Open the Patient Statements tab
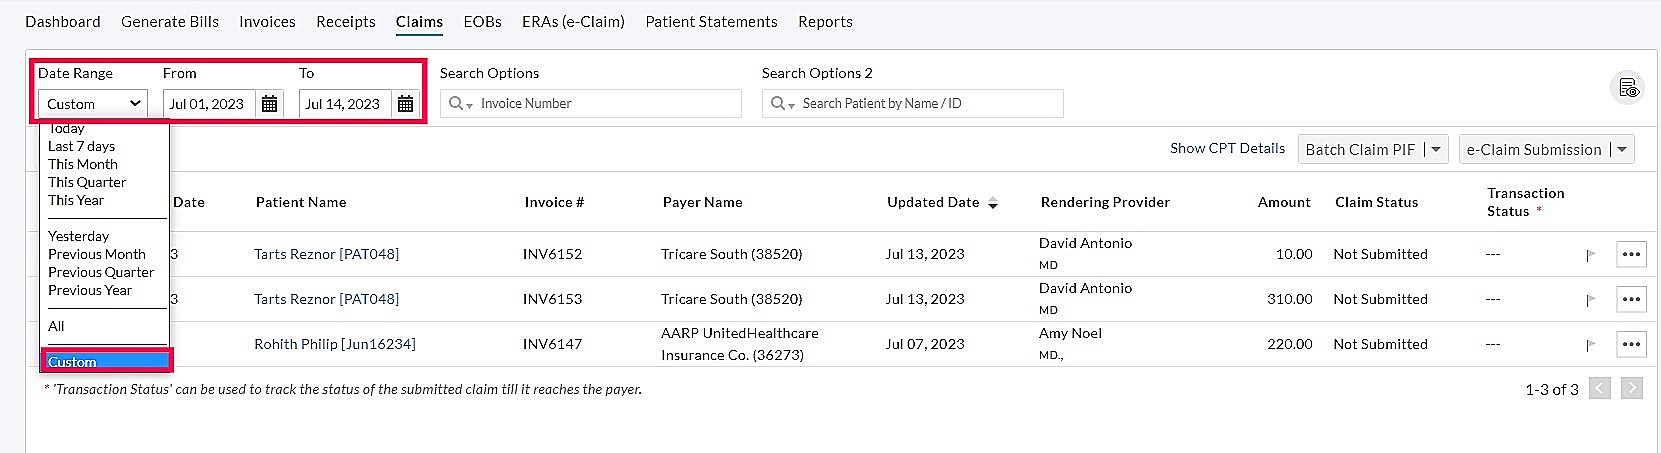The height and width of the screenshot is (453, 1661). (x=711, y=22)
